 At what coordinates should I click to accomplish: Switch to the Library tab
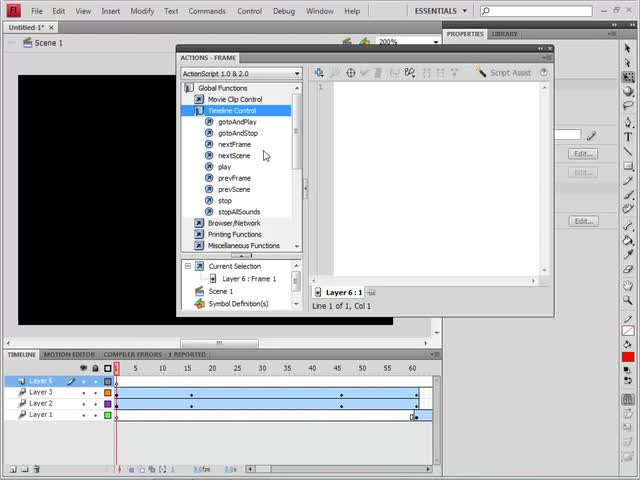click(505, 34)
